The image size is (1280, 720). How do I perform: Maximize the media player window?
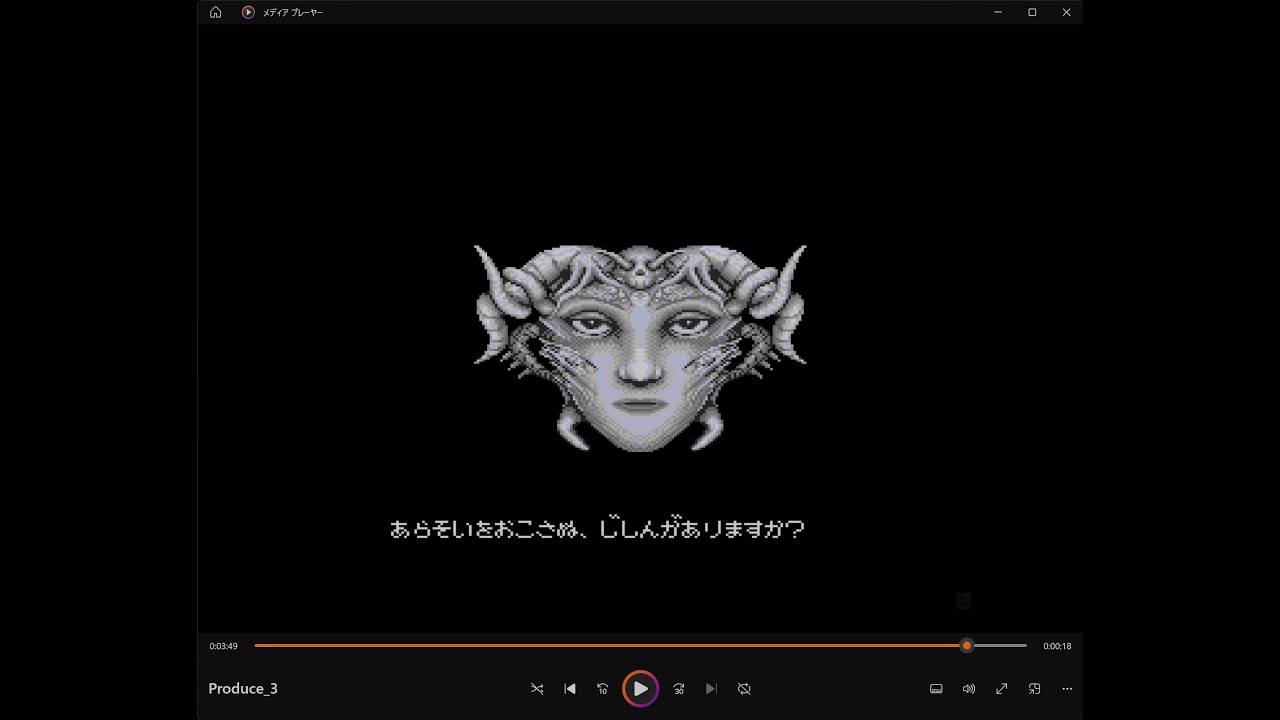1032,12
